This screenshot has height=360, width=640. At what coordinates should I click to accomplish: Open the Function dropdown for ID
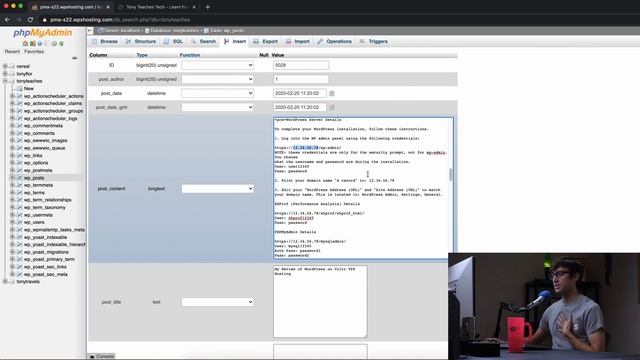coord(218,65)
